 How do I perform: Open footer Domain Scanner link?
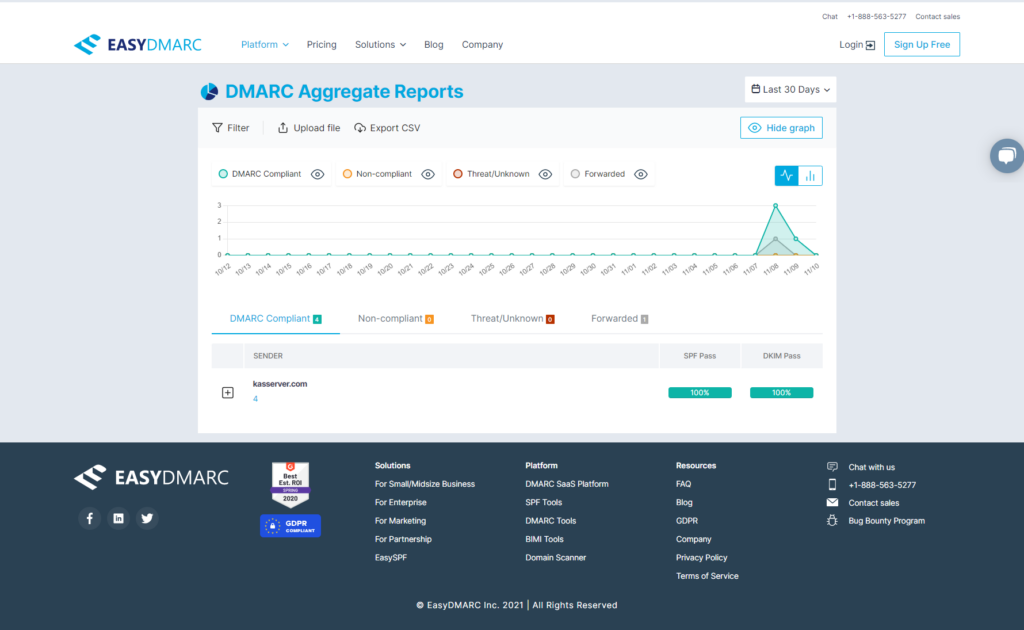pos(555,558)
